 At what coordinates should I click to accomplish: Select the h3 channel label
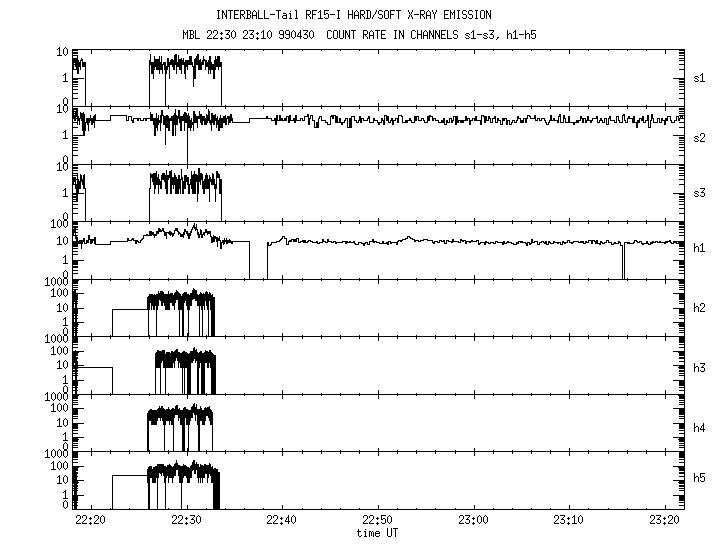click(x=701, y=365)
